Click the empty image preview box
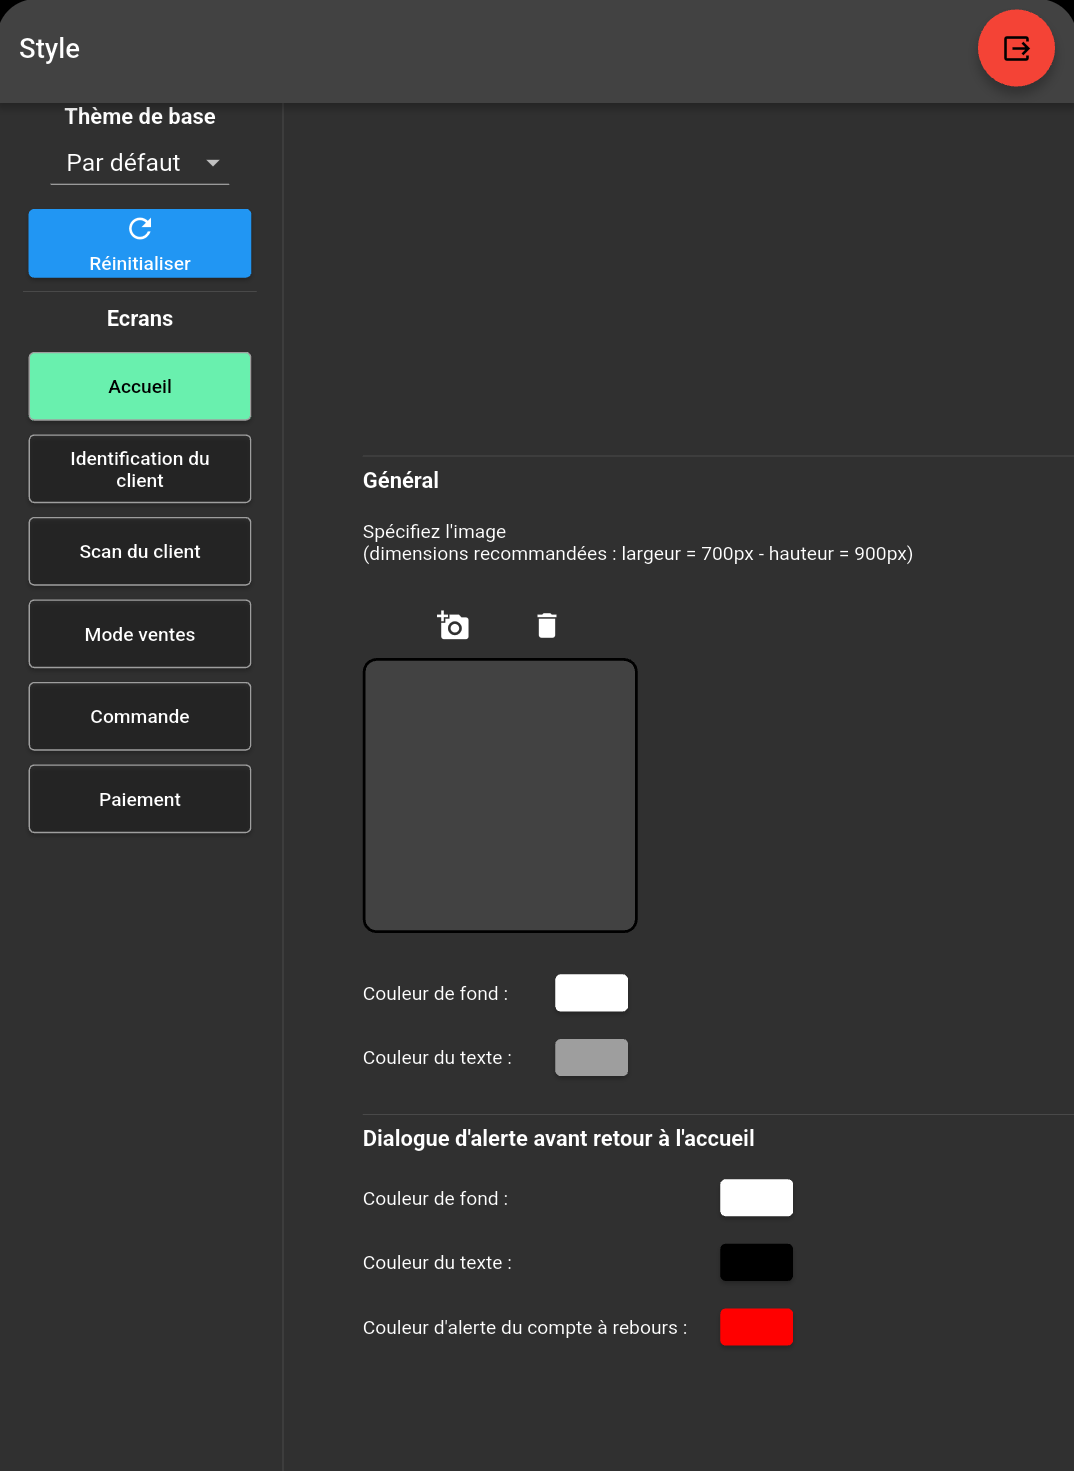The image size is (1074, 1471). coord(500,795)
